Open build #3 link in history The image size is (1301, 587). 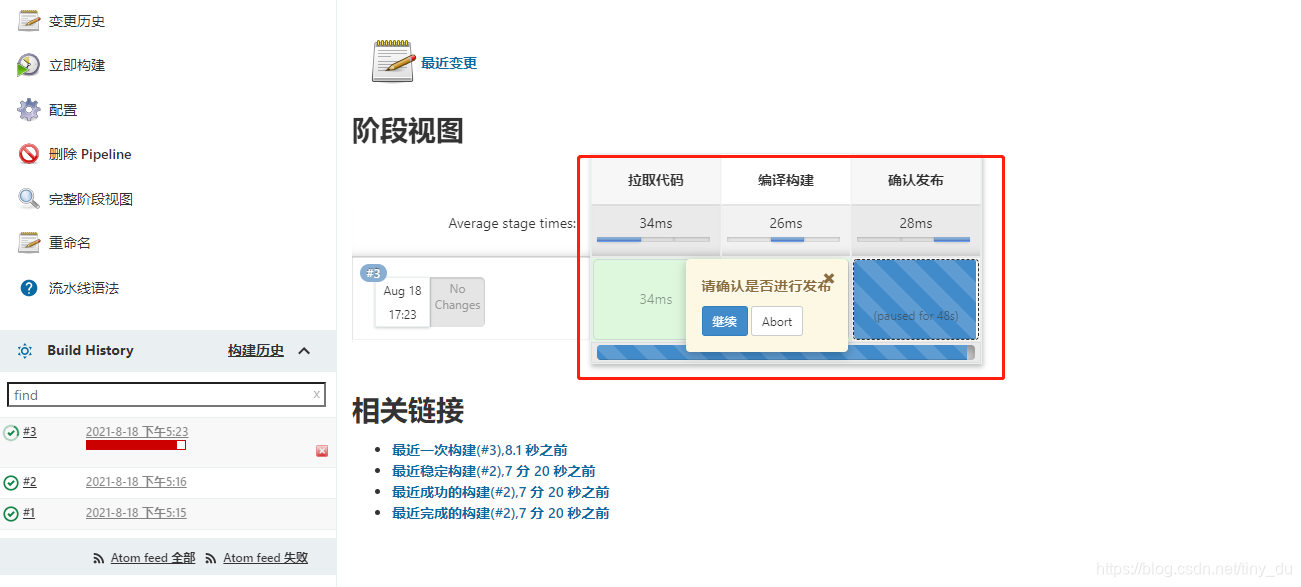tap(30, 431)
